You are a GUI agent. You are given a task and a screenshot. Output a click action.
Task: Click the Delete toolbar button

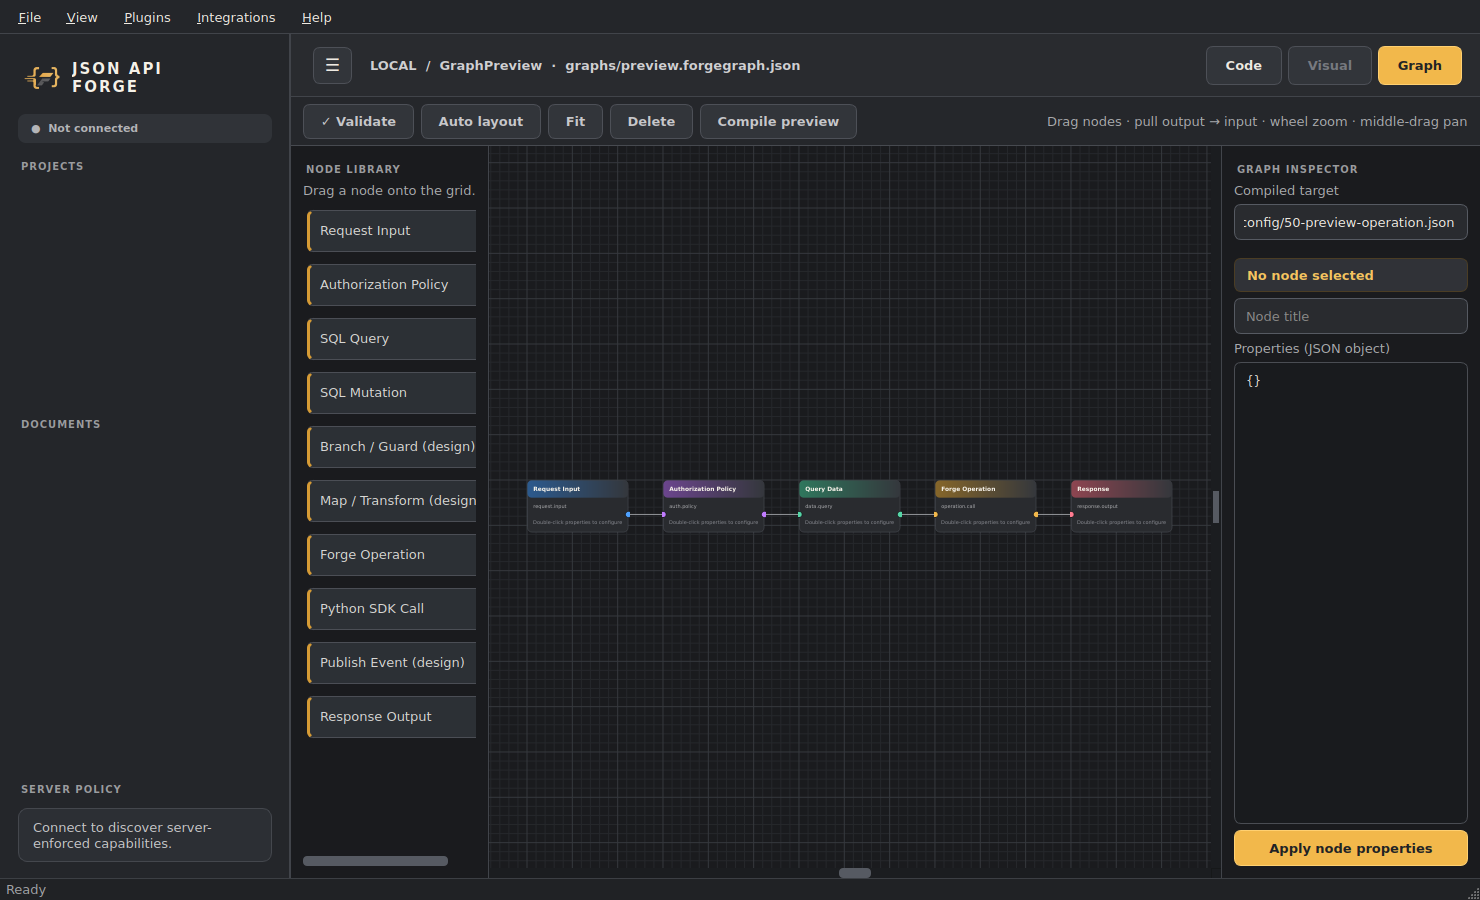tap(651, 121)
